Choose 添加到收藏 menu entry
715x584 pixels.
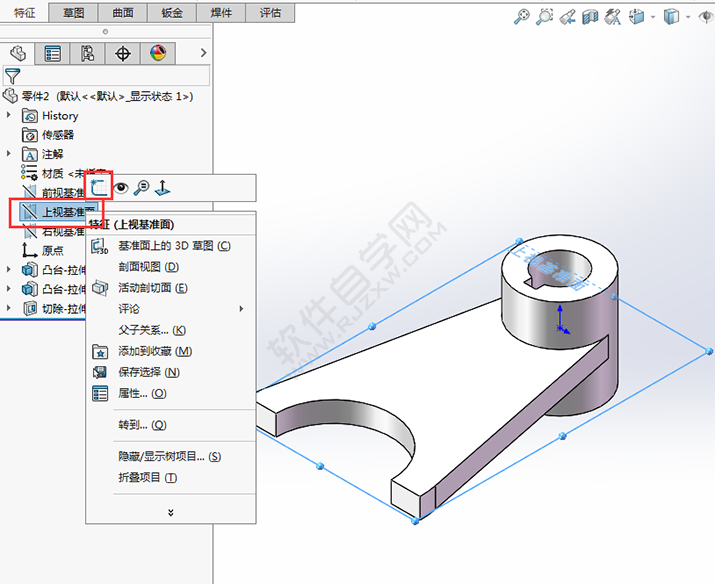171,351
